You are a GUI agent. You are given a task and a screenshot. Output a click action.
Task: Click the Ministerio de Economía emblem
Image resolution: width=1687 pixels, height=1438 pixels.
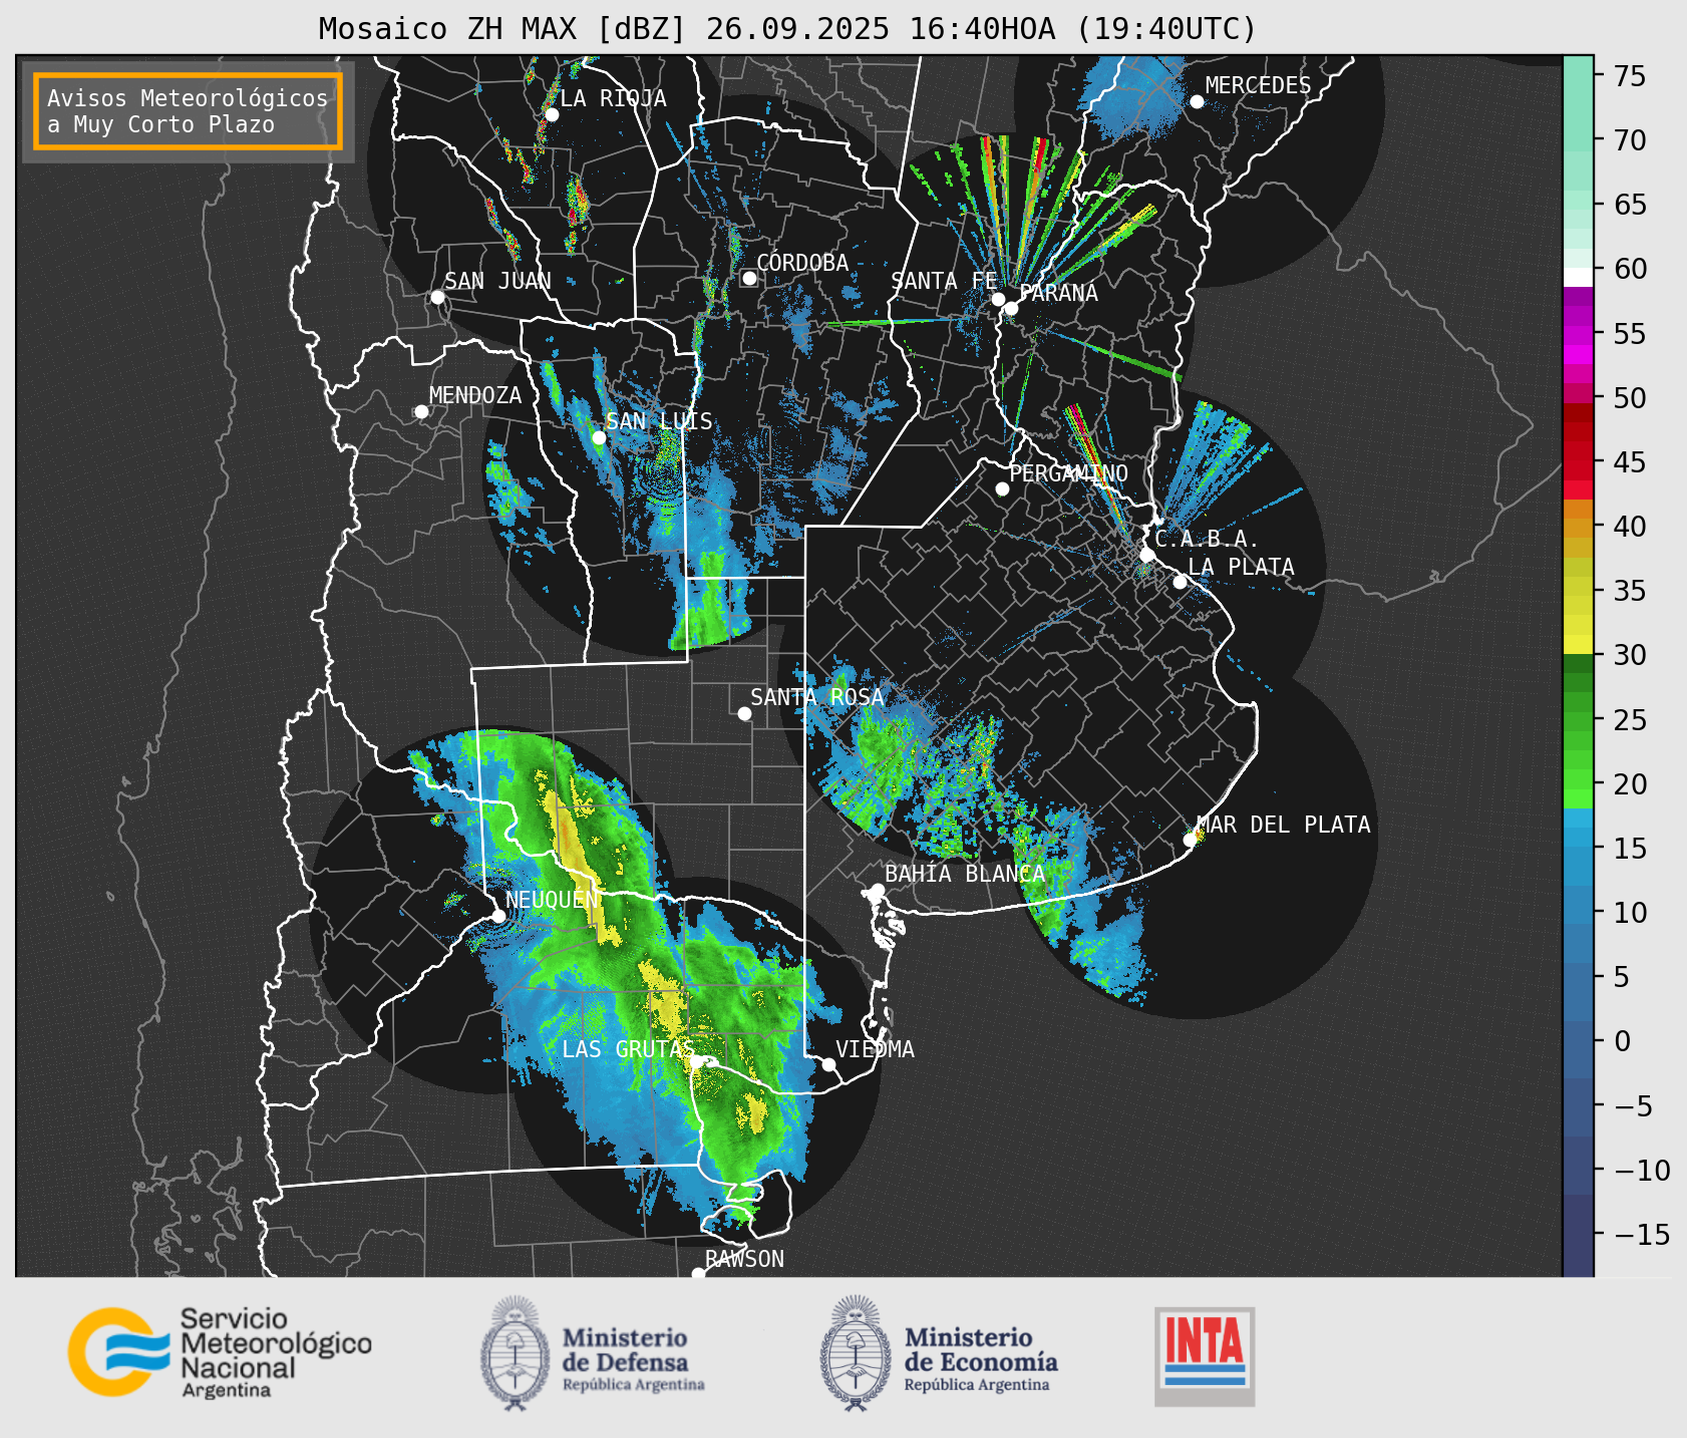click(x=855, y=1353)
